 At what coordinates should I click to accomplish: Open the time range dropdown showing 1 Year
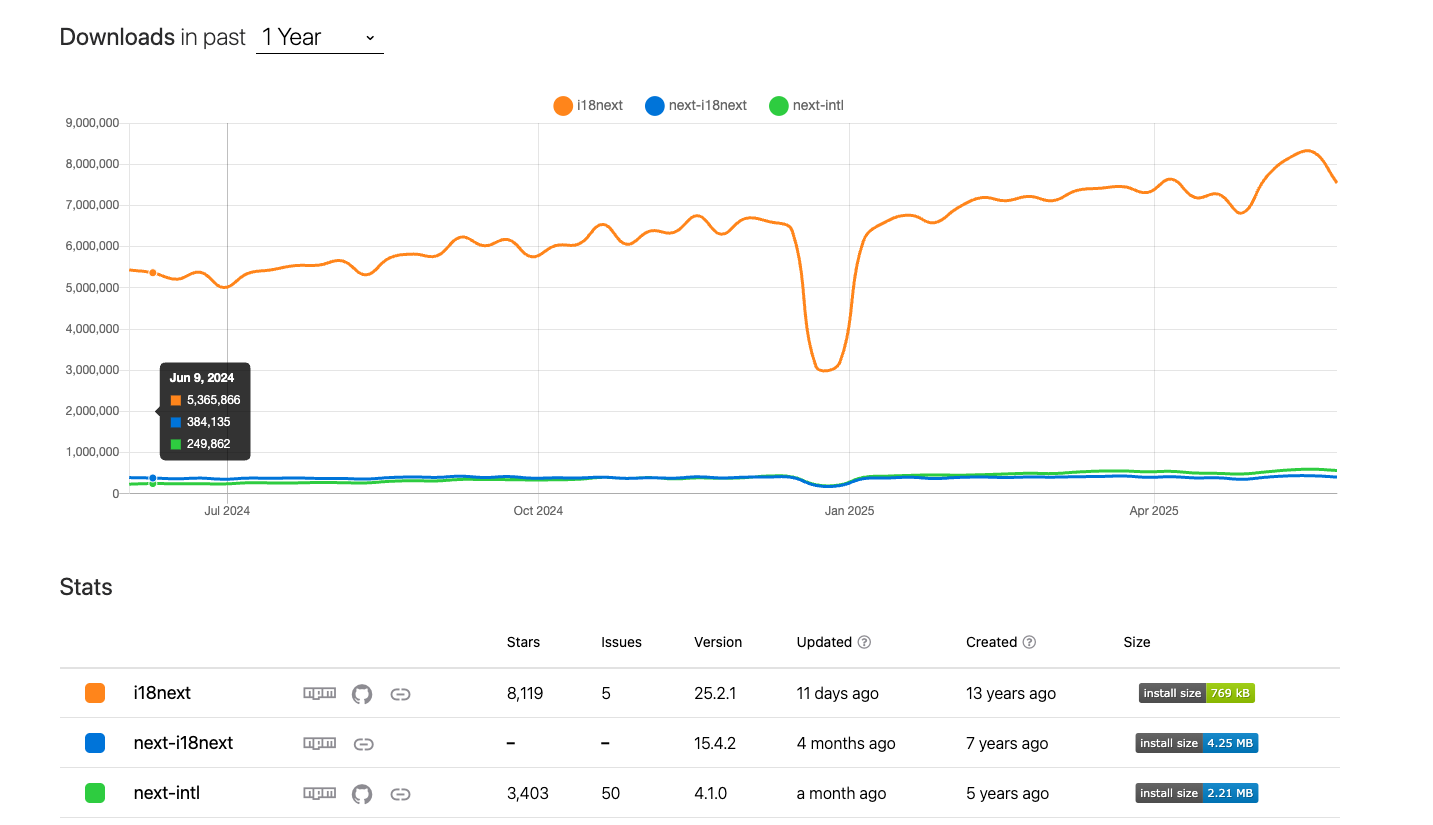pos(320,37)
